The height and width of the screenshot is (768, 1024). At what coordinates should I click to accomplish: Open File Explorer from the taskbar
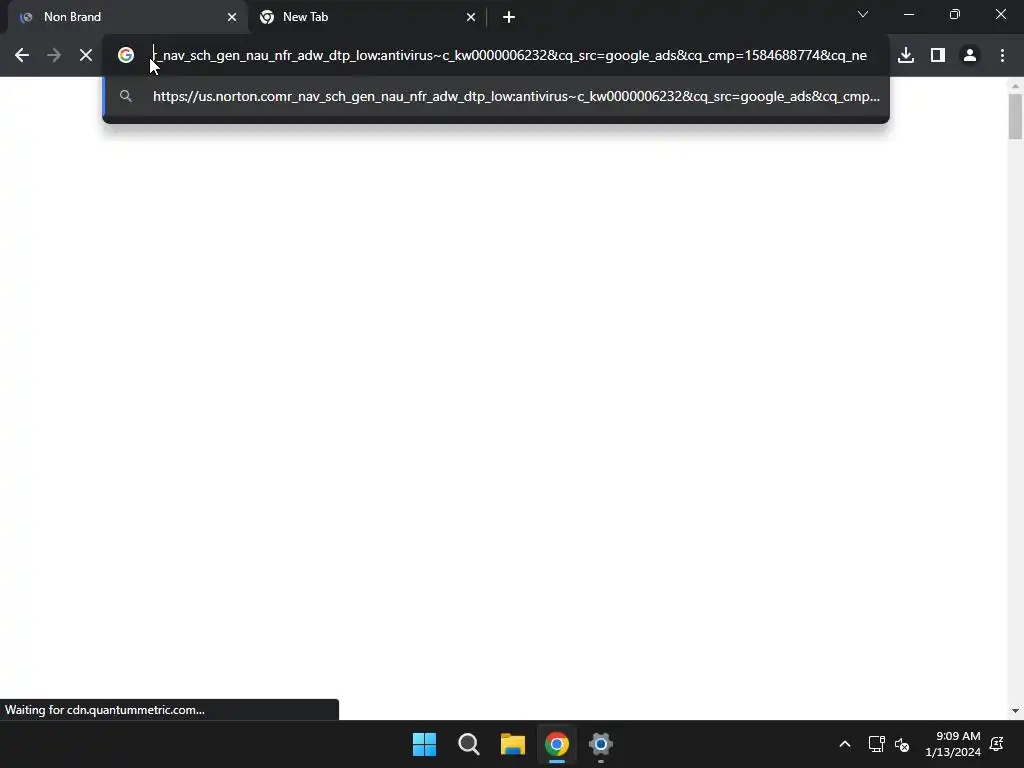pyautogui.click(x=513, y=744)
